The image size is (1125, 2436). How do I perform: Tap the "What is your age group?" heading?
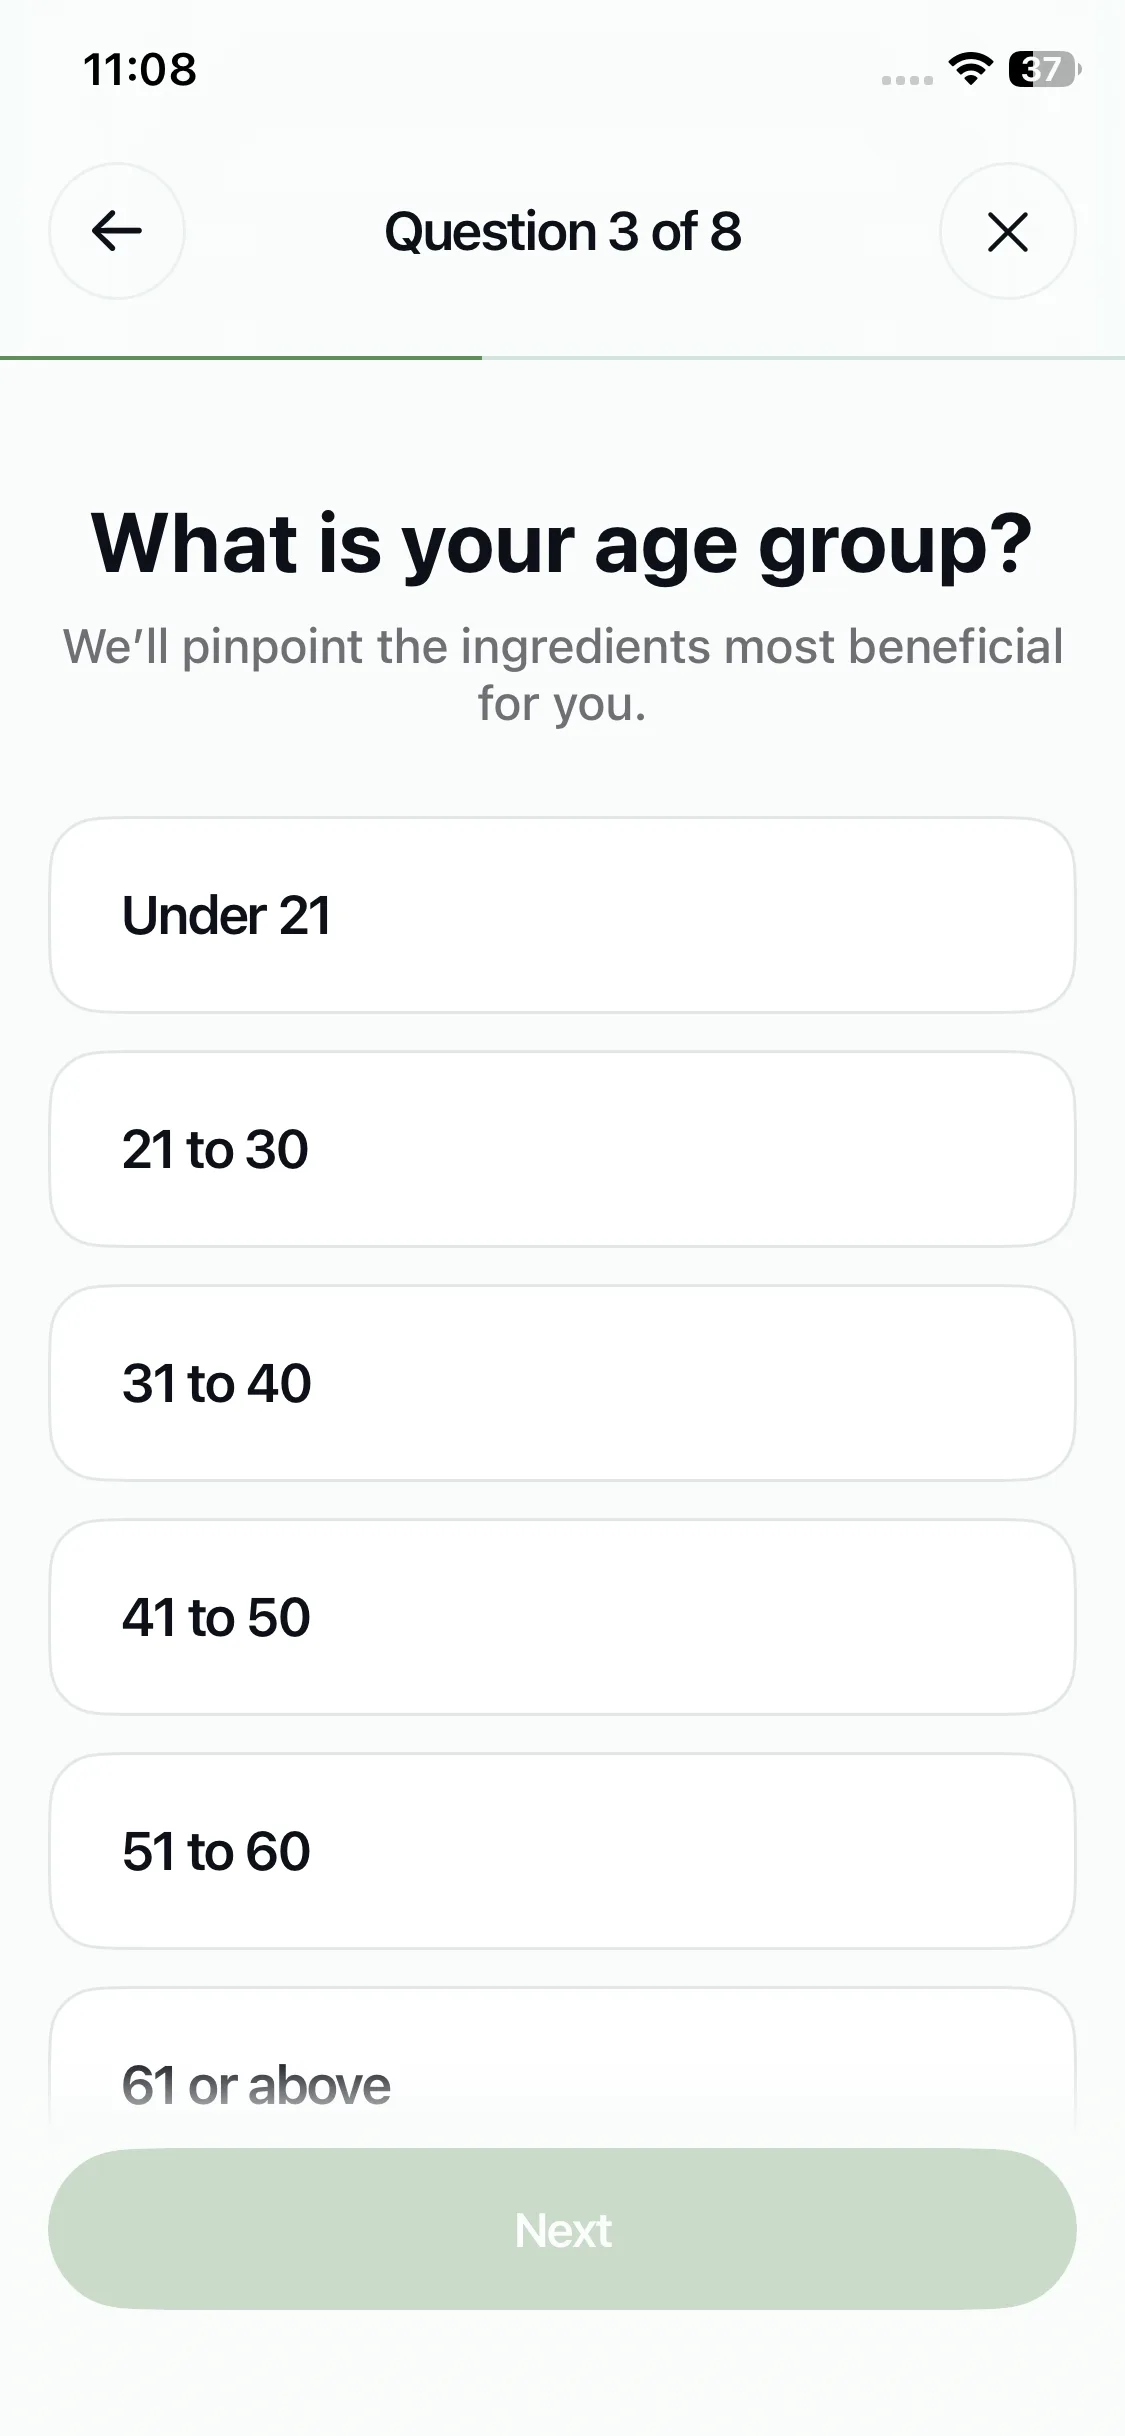coord(562,543)
